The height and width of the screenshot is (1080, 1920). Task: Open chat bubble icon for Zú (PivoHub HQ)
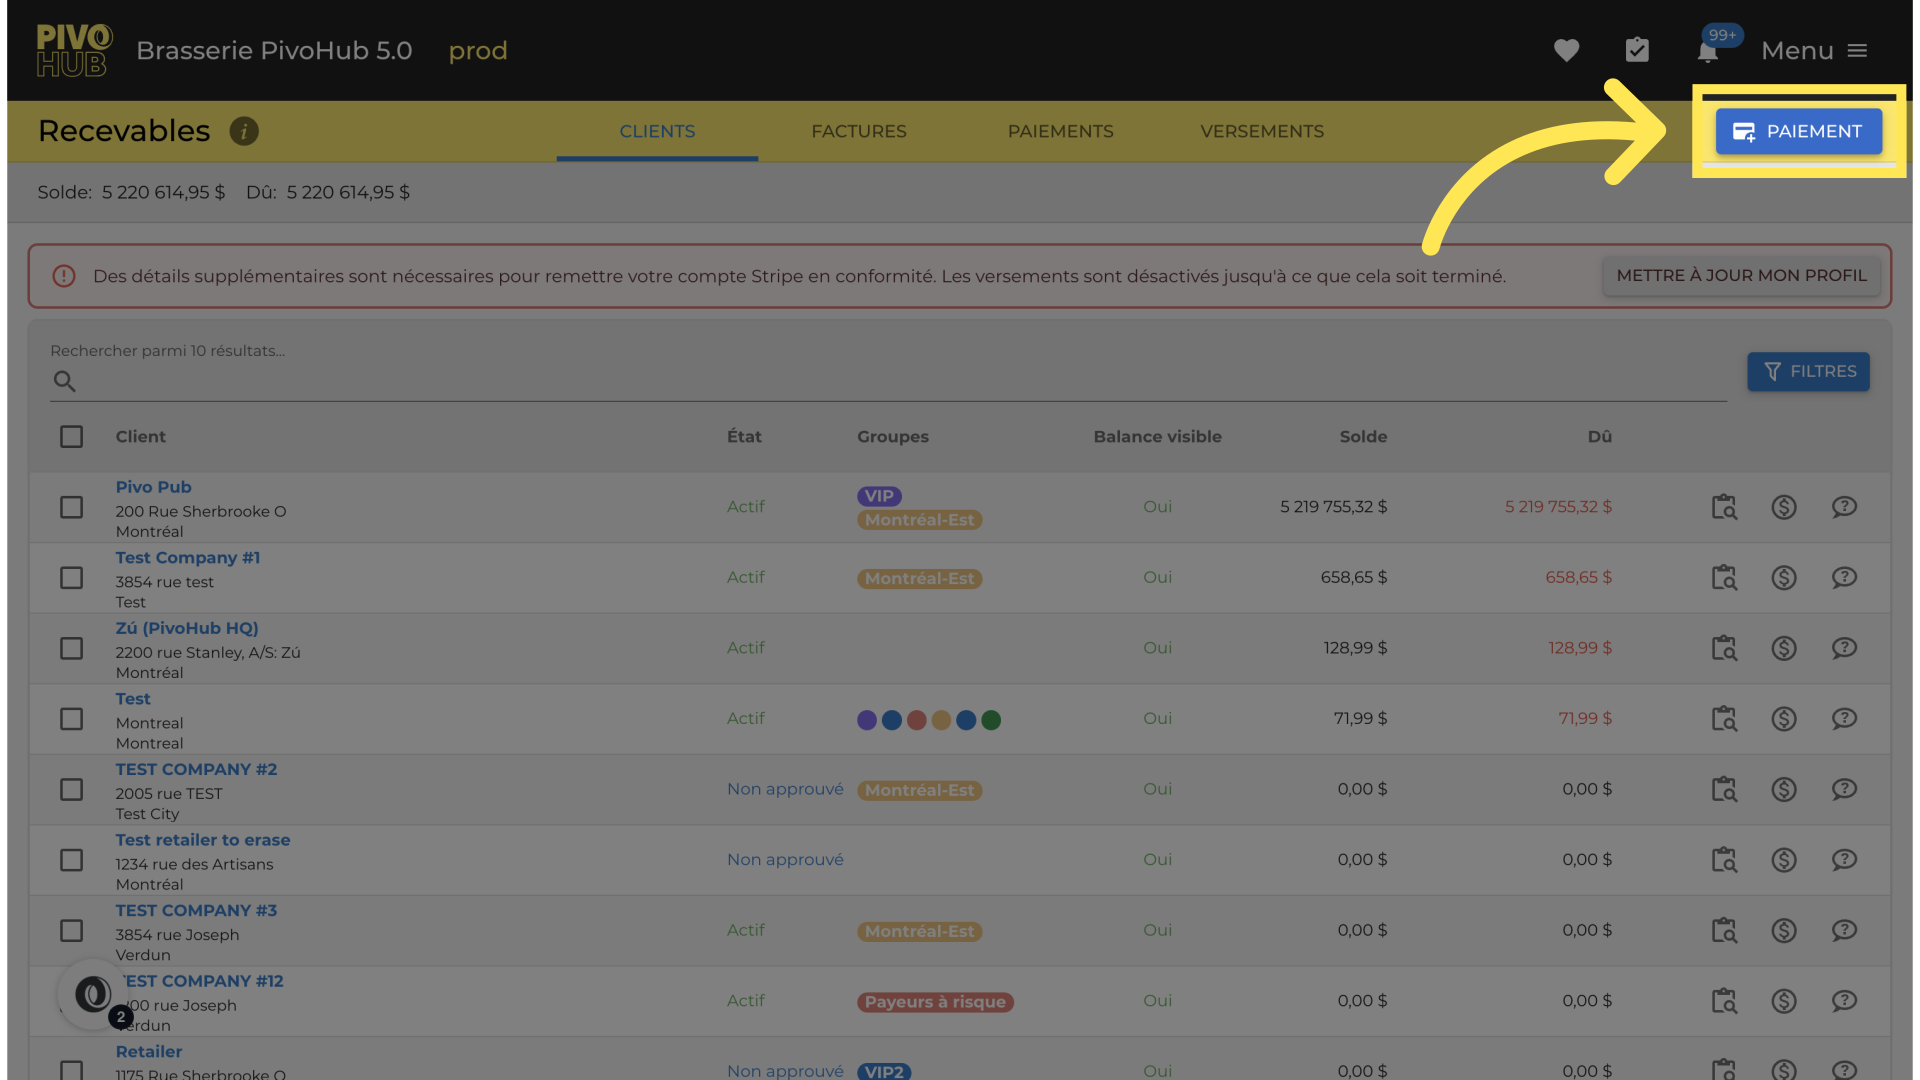pos(1844,648)
